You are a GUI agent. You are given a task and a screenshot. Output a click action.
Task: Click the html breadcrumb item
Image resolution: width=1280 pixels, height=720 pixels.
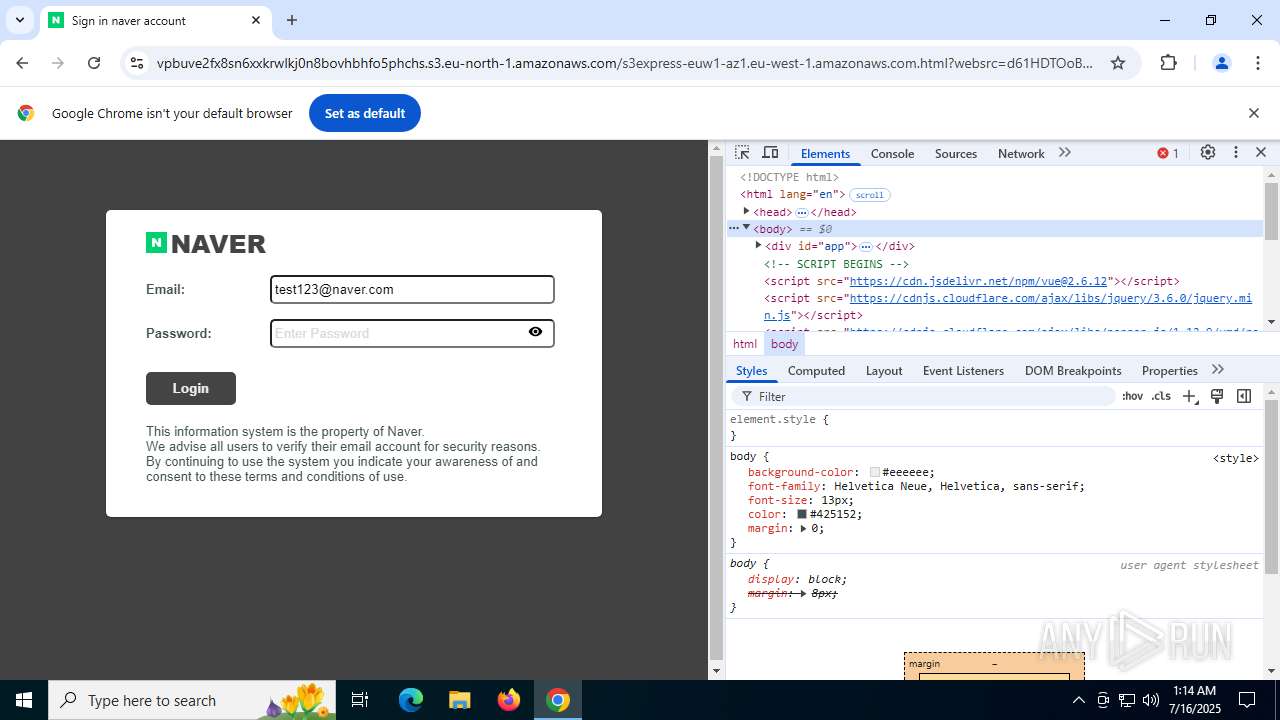(x=745, y=344)
